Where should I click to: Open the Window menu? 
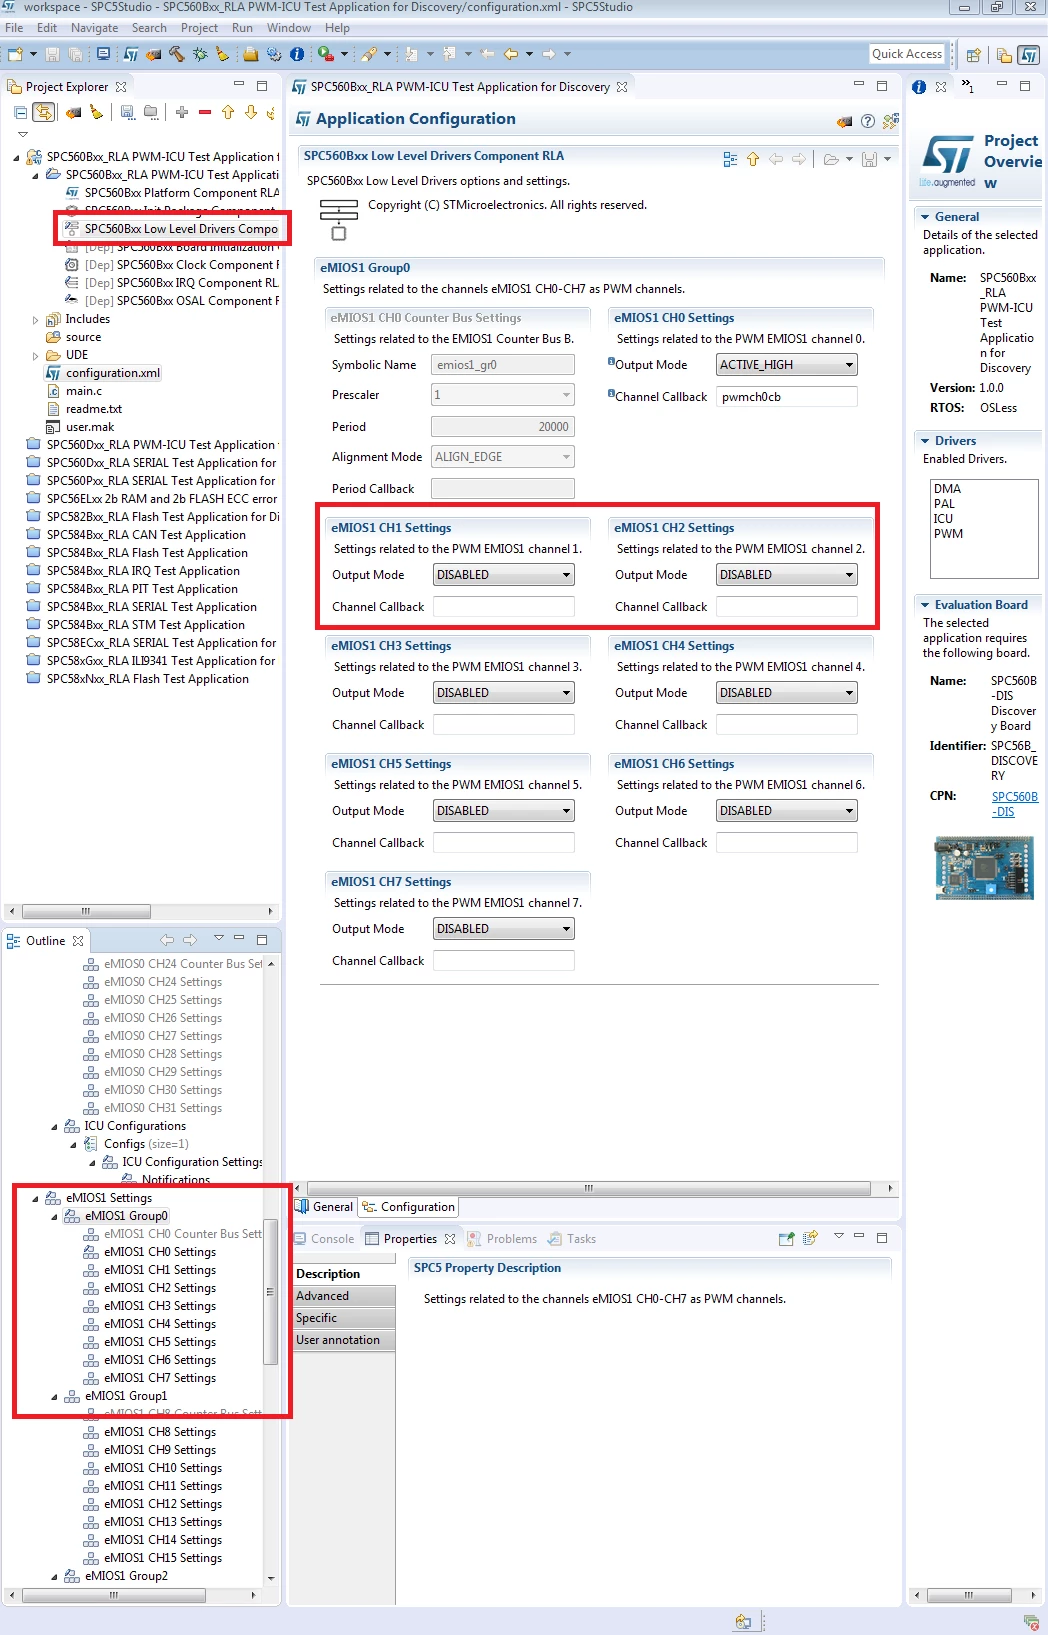[288, 28]
